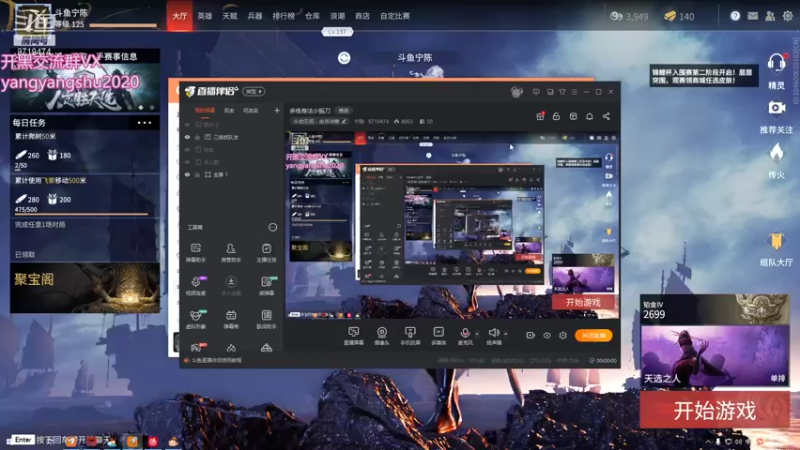Switch to the 天赋 tab
The width and height of the screenshot is (800, 450).
[230, 16]
